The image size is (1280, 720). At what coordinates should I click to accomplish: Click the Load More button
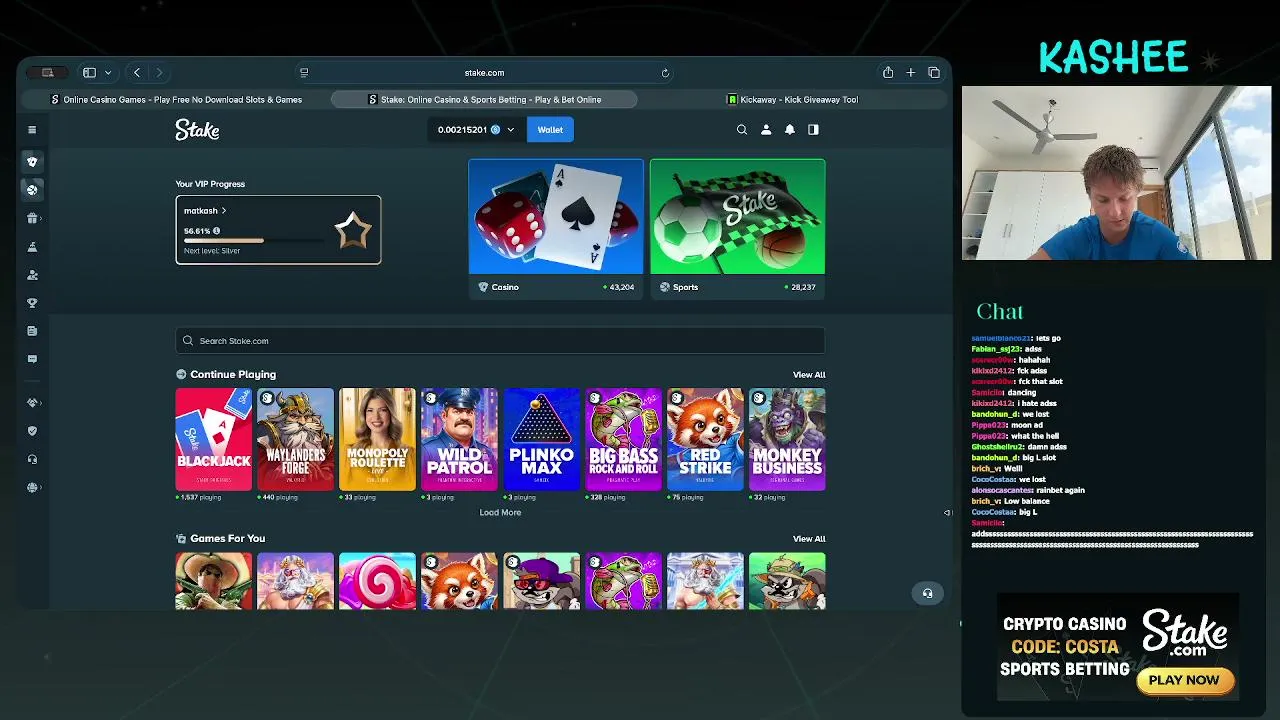tap(500, 512)
